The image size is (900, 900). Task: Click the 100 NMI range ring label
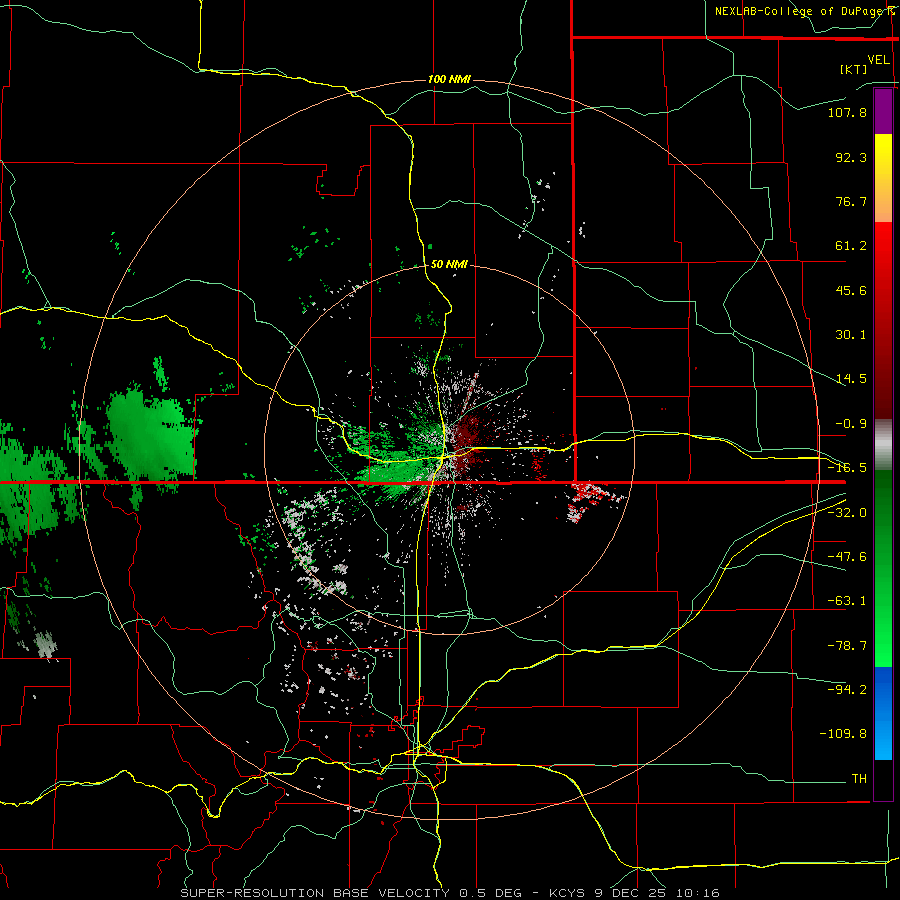tap(449, 79)
